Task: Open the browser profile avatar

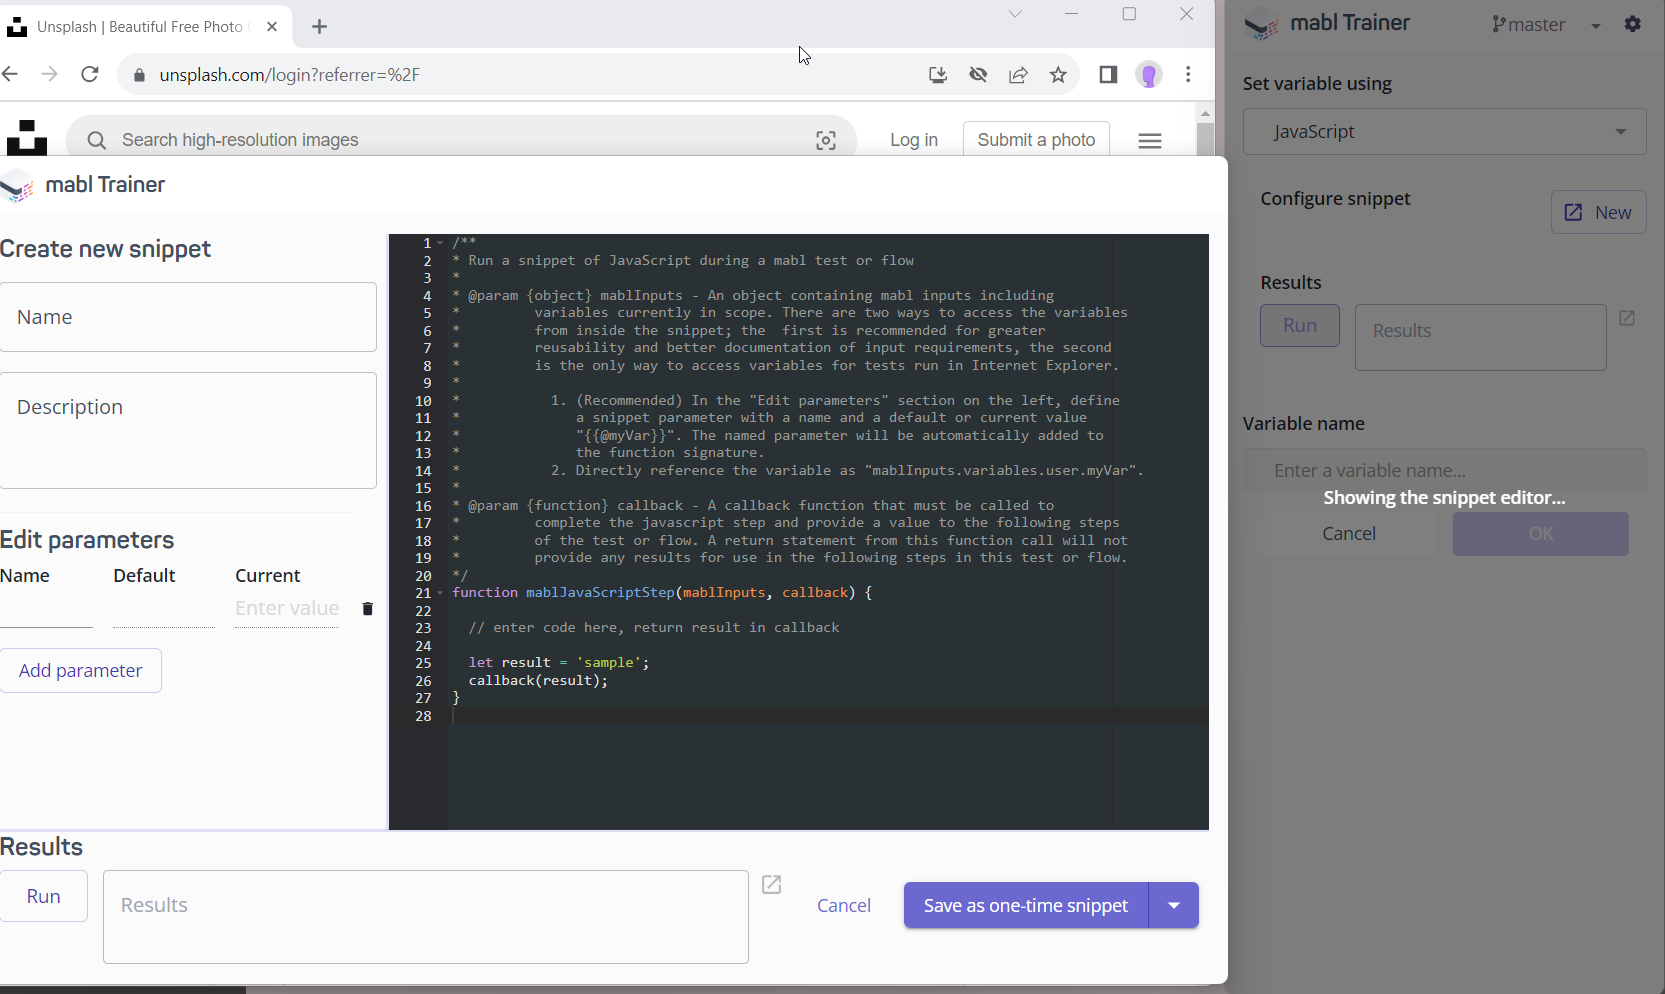Action: pos(1148,74)
